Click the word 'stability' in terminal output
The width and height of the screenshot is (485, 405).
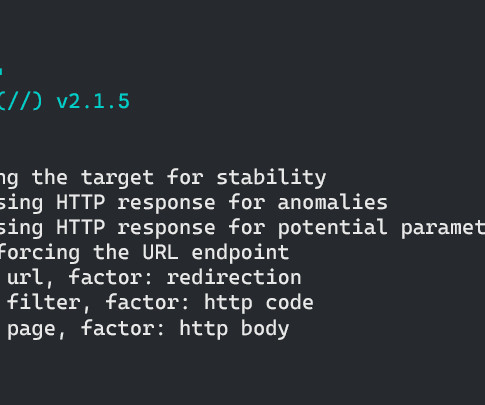(x=271, y=178)
